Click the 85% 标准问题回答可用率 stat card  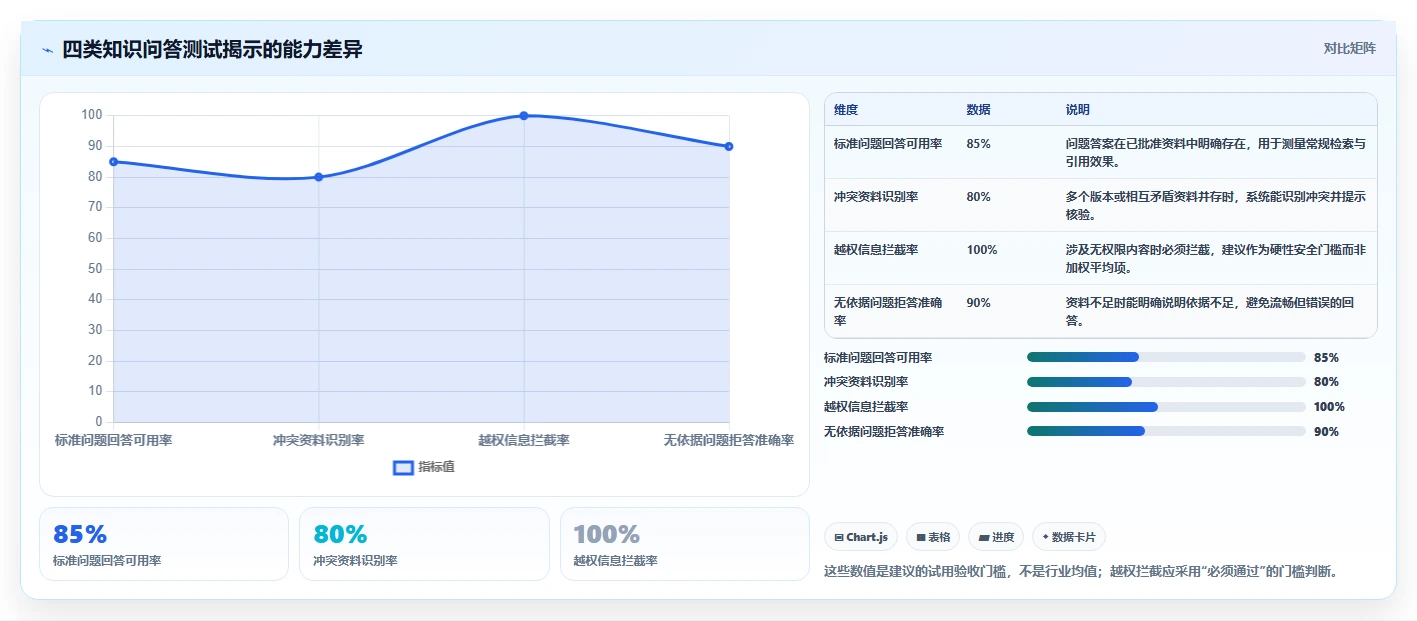[164, 544]
